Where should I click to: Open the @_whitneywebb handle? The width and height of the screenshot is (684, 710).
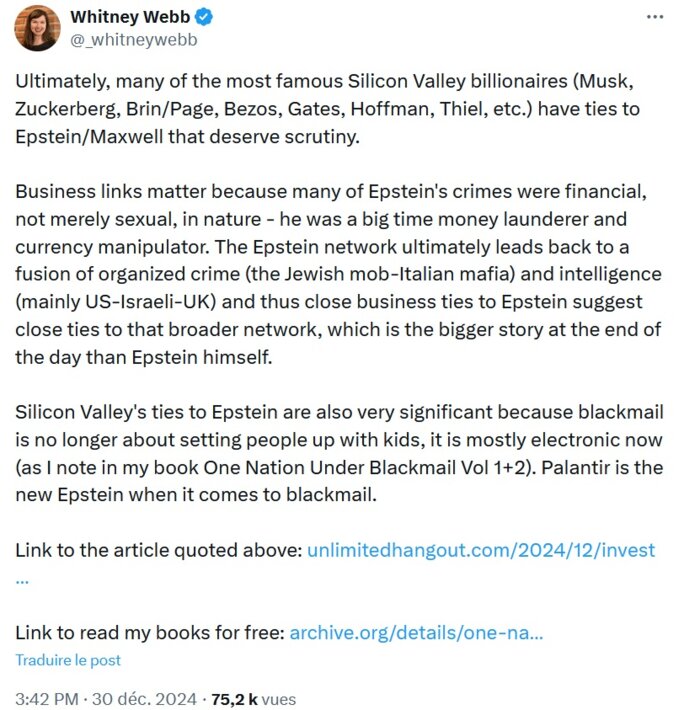tap(134, 40)
